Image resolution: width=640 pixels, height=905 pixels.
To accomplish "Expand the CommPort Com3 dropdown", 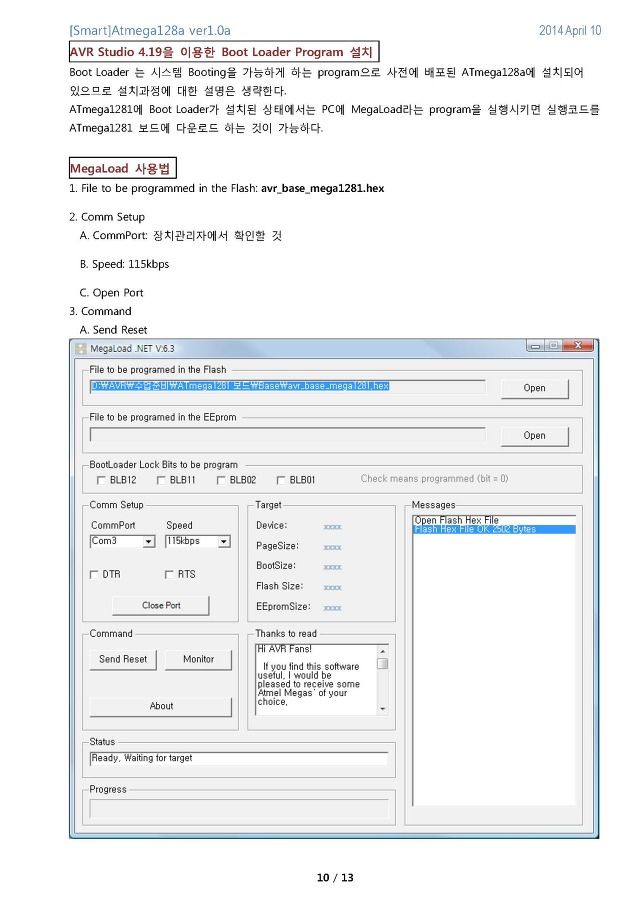I will pos(149,541).
